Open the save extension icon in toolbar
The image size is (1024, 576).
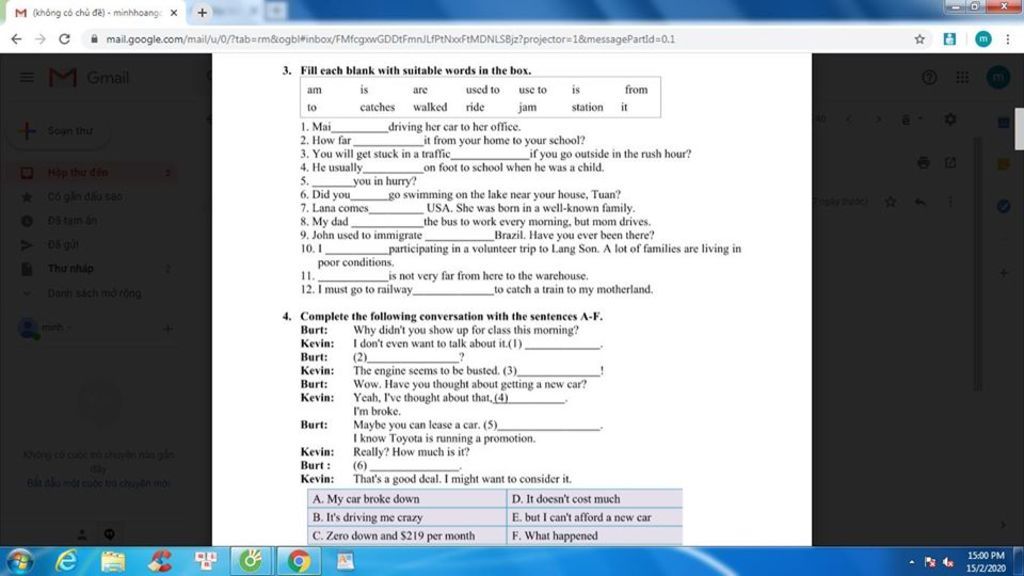[950, 39]
